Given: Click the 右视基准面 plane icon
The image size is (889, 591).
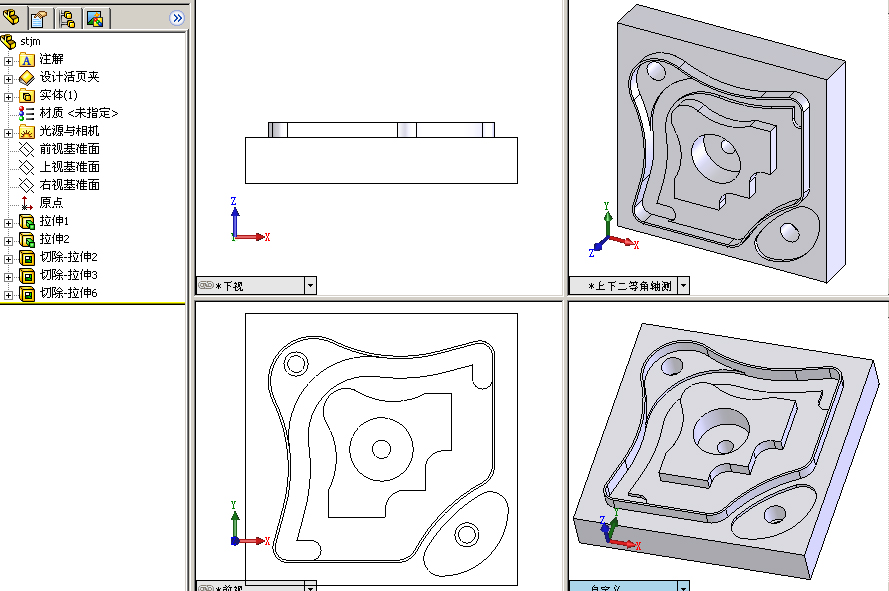Looking at the screenshot, I should pos(27,185).
